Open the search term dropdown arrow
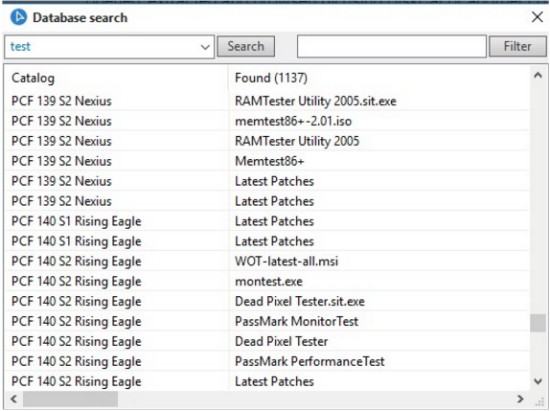 tap(205, 47)
